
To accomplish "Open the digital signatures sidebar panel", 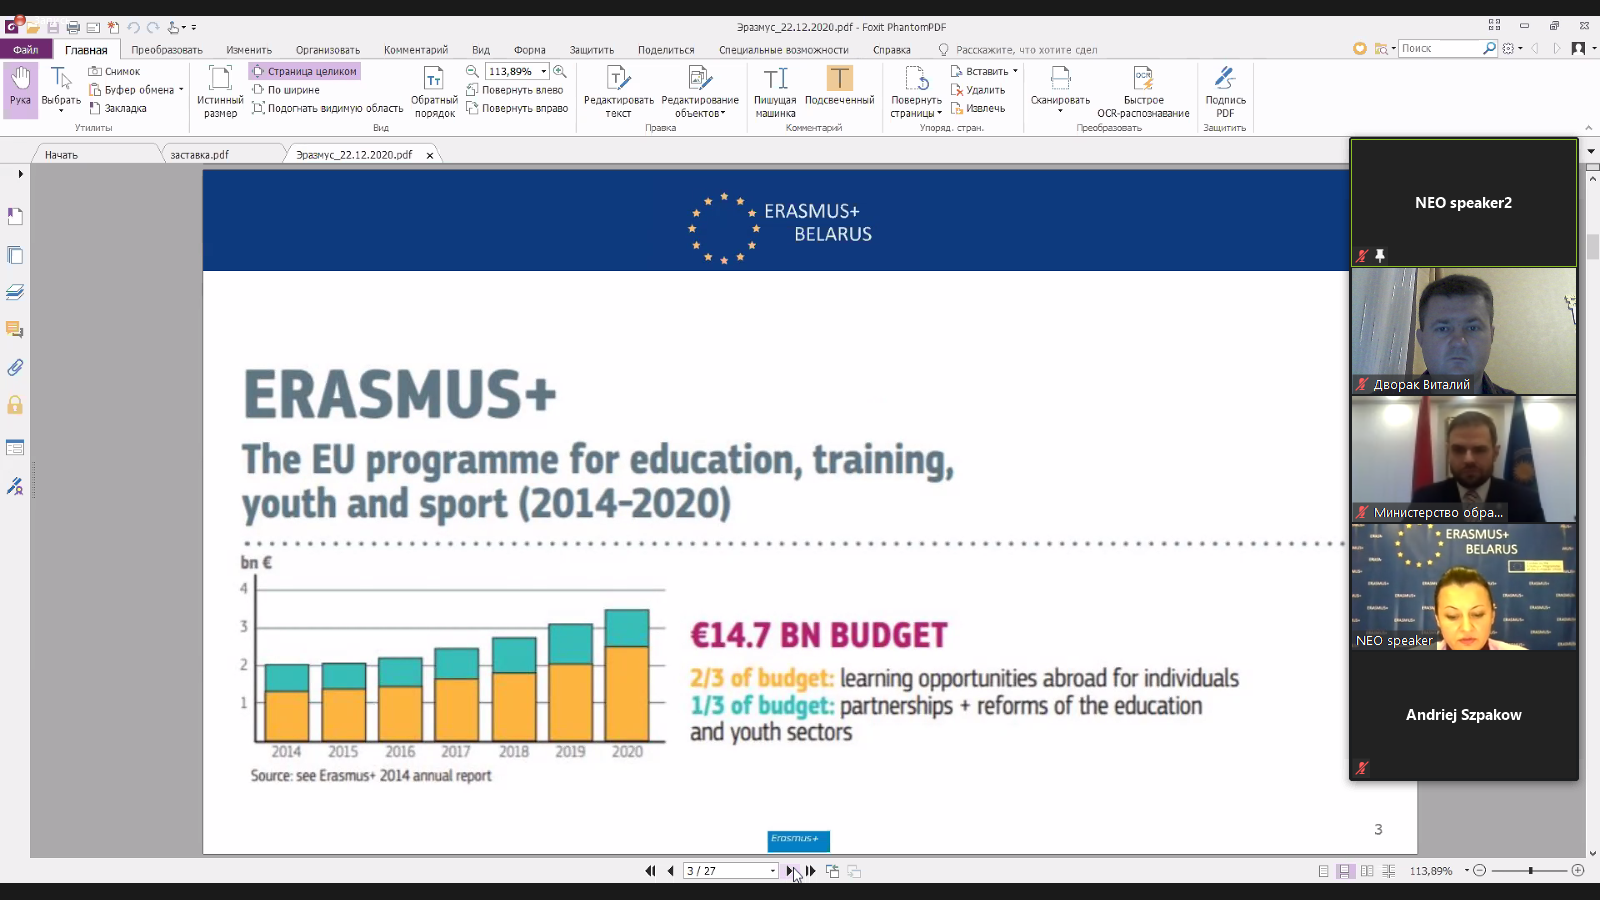I will [x=15, y=486].
